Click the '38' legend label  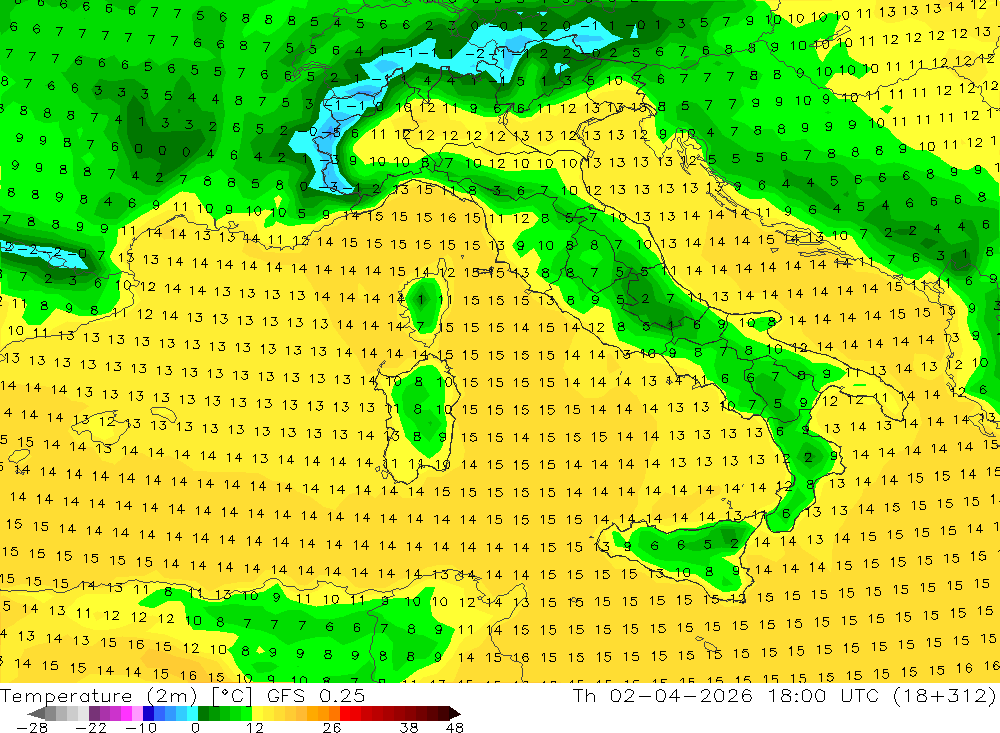pyautogui.click(x=409, y=727)
